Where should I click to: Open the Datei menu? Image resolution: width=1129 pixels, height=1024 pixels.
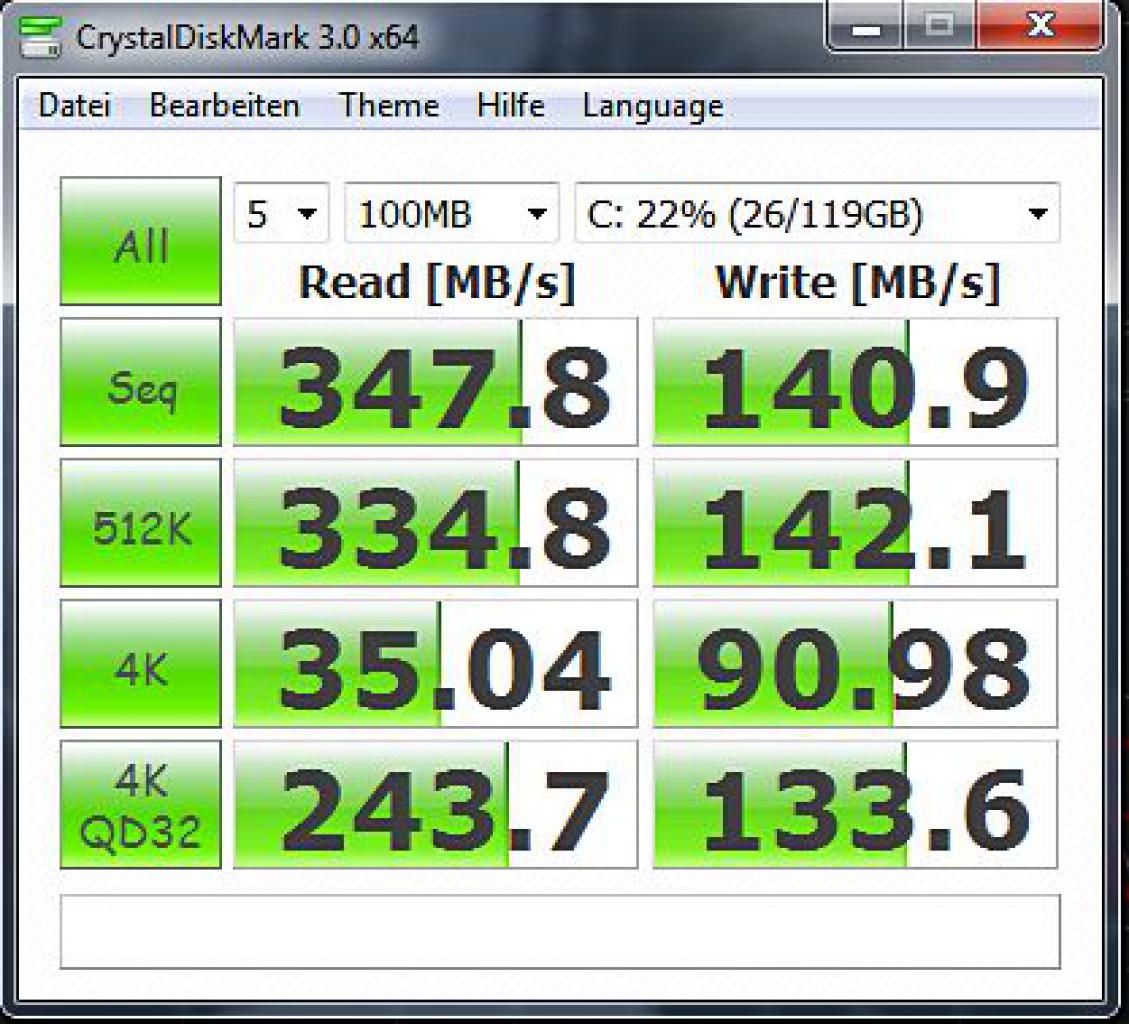click(74, 106)
